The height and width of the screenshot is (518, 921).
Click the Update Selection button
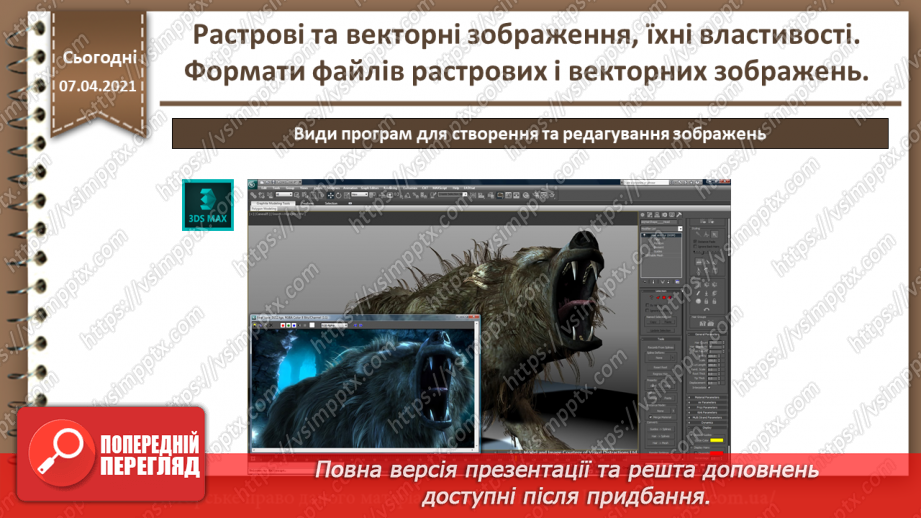point(661,331)
